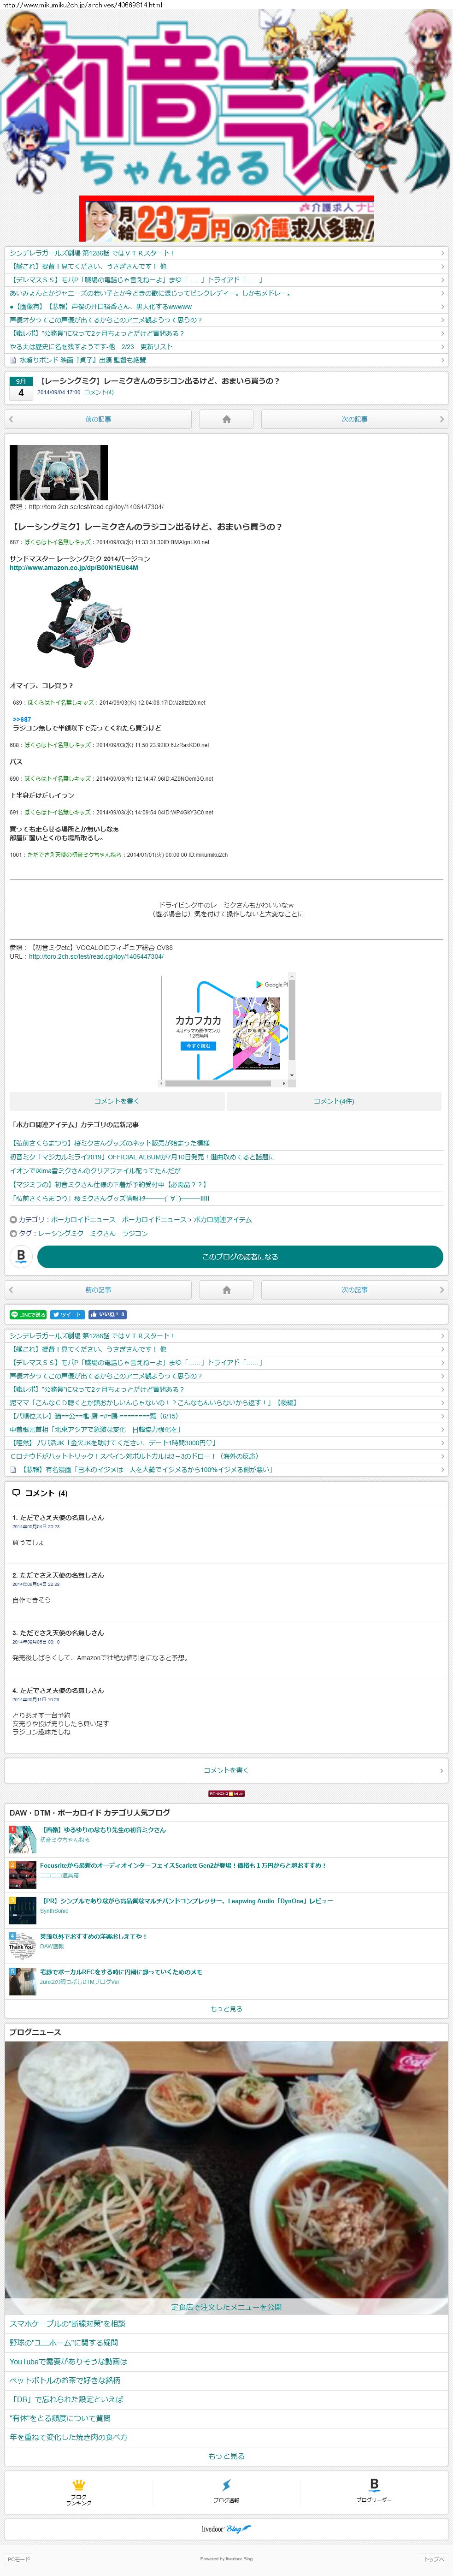Open the toro.2ch.sc reference link under URL:
Screen dimensions: 453x2576
(96, 956)
